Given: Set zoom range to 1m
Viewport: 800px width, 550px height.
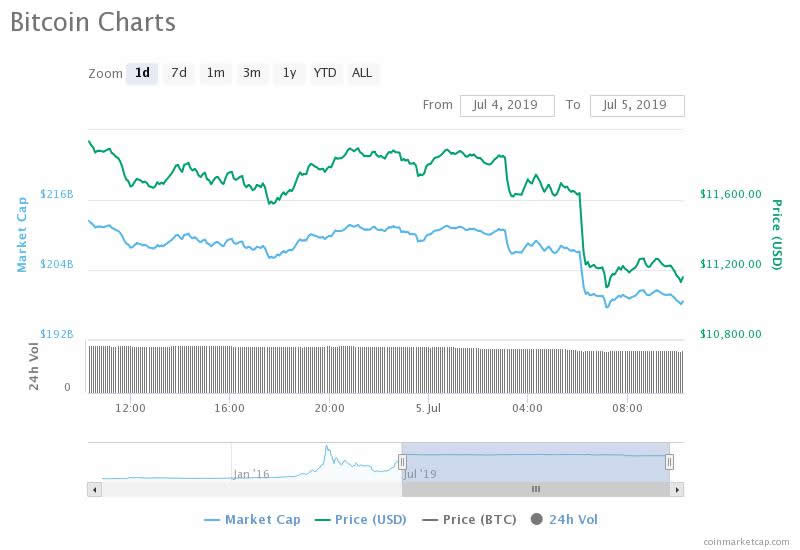Looking at the screenshot, I should coord(215,73).
